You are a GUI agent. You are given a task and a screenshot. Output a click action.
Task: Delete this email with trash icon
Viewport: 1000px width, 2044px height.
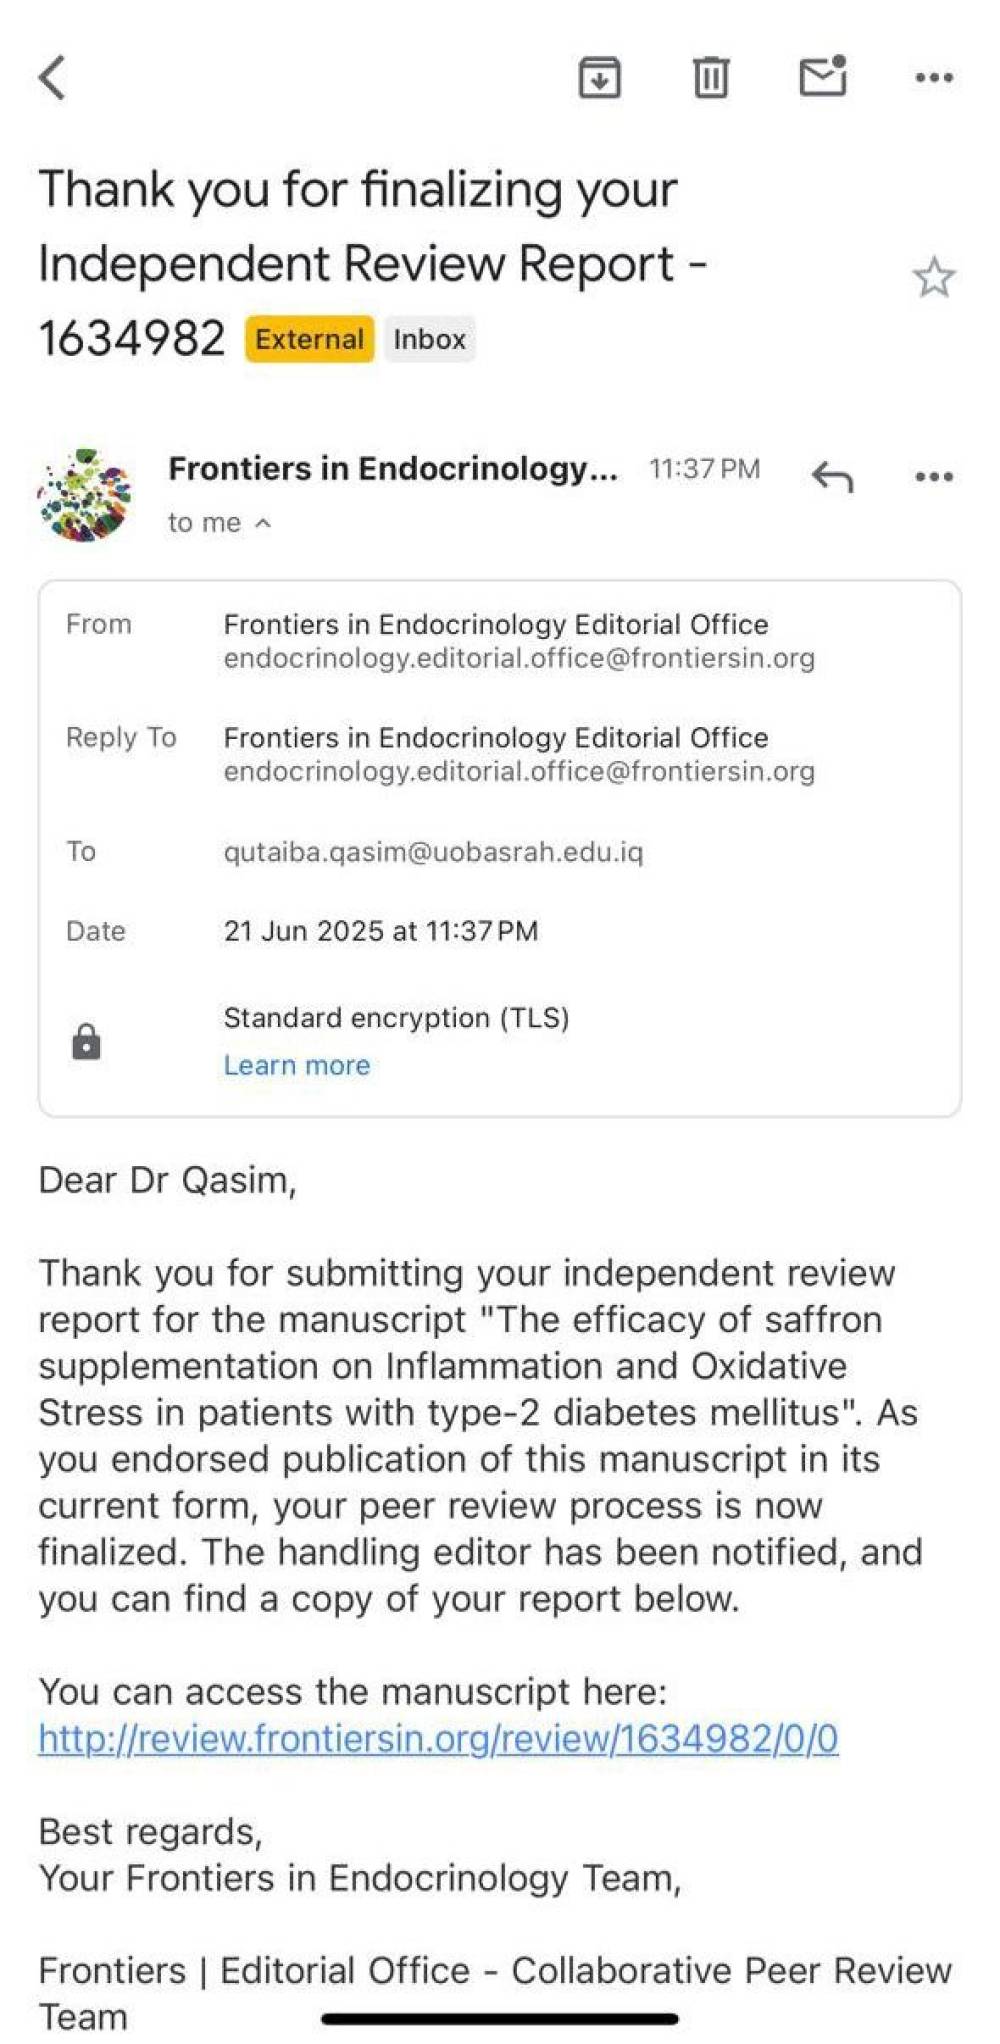click(710, 77)
